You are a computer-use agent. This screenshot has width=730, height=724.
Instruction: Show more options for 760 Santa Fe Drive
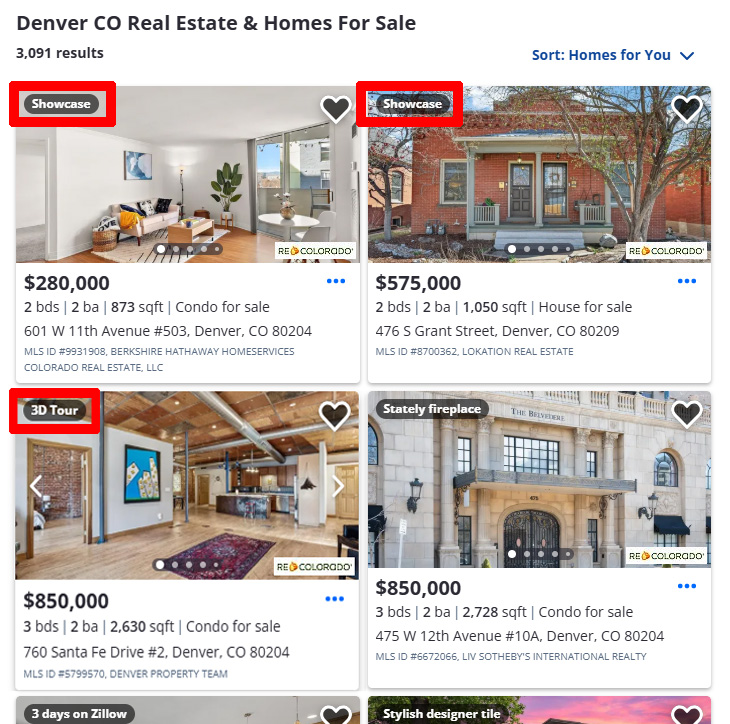point(334,599)
